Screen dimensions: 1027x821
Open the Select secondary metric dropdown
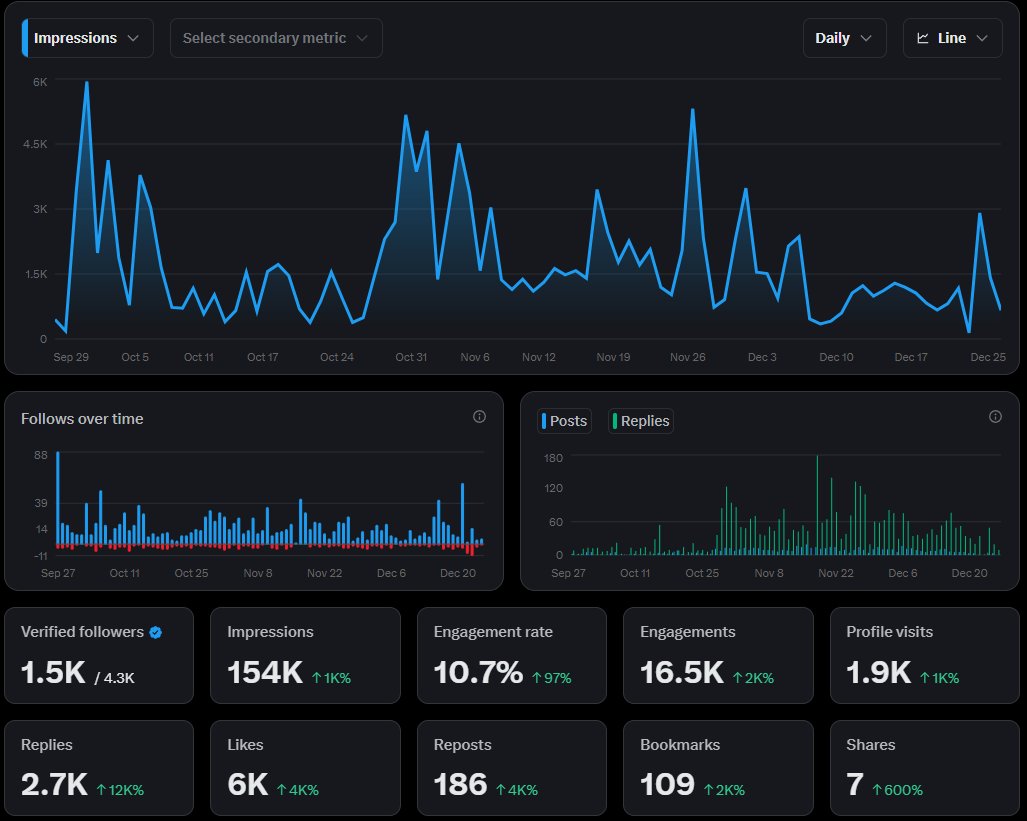click(x=276, y=38)
